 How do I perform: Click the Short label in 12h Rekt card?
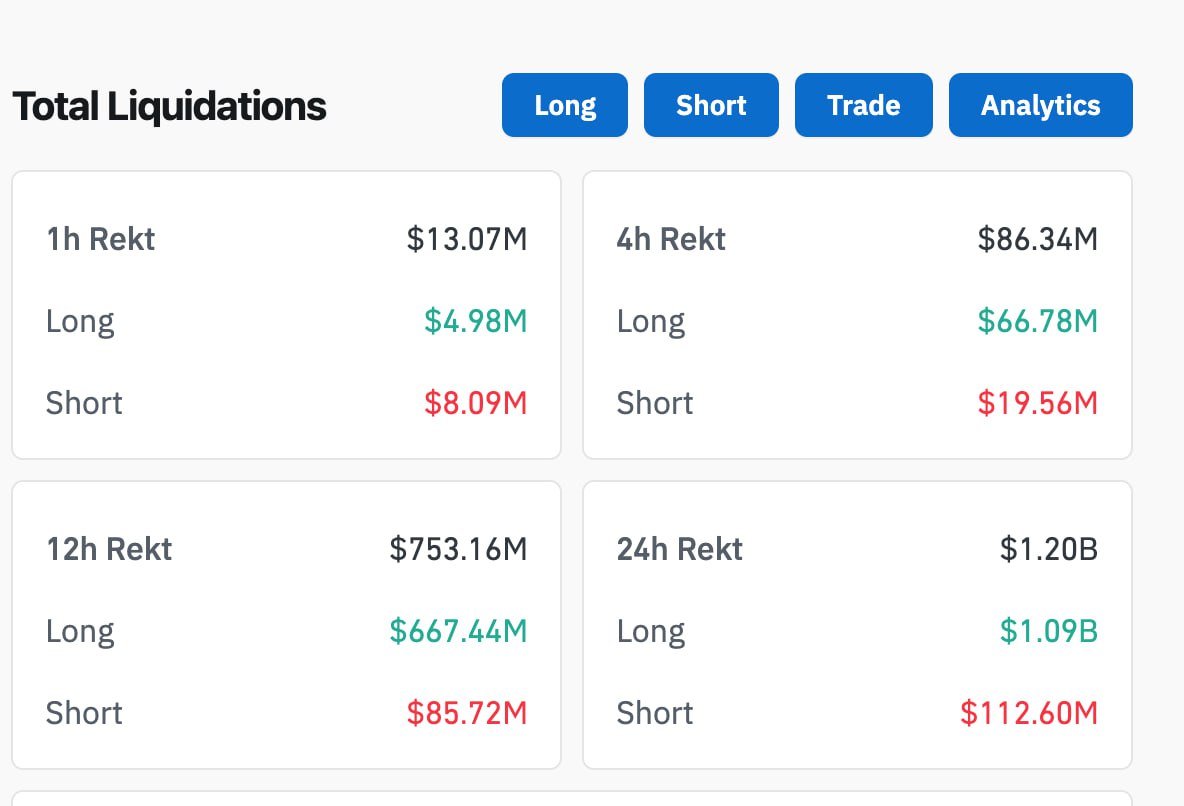click(84, 712)
